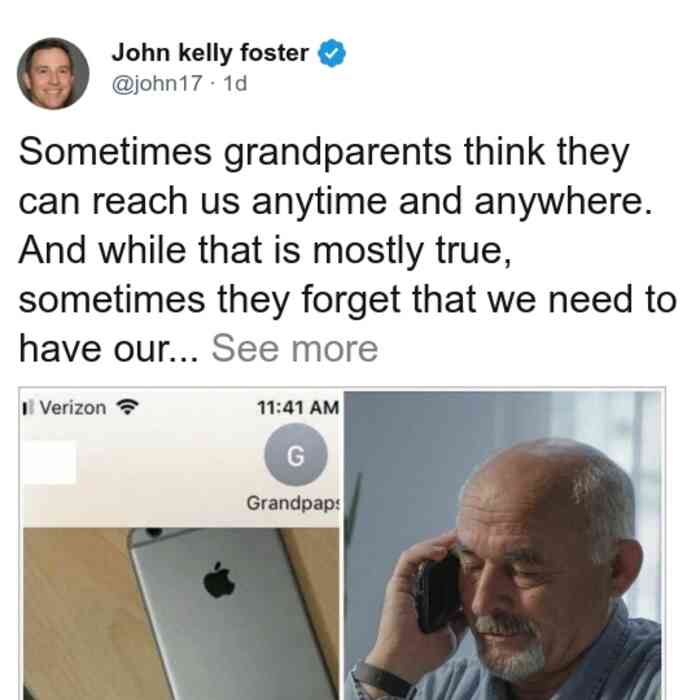Open the John kelly foster display name
The height and width of the screenshot is (700, 700).
click(x=210, y=53)
